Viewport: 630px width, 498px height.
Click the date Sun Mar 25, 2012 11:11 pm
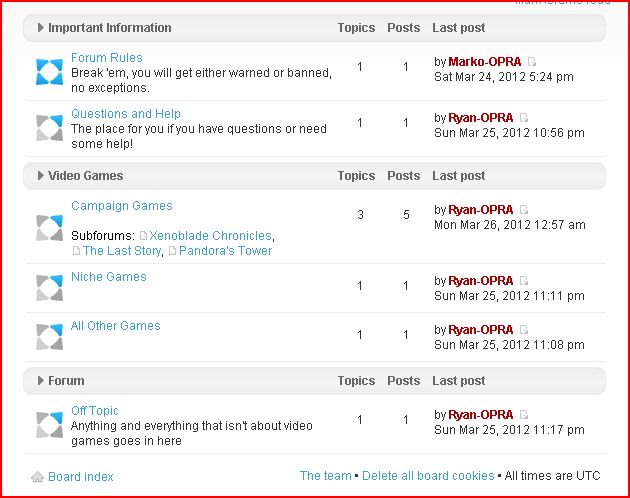pyautogui.click(x=509, y=296)
